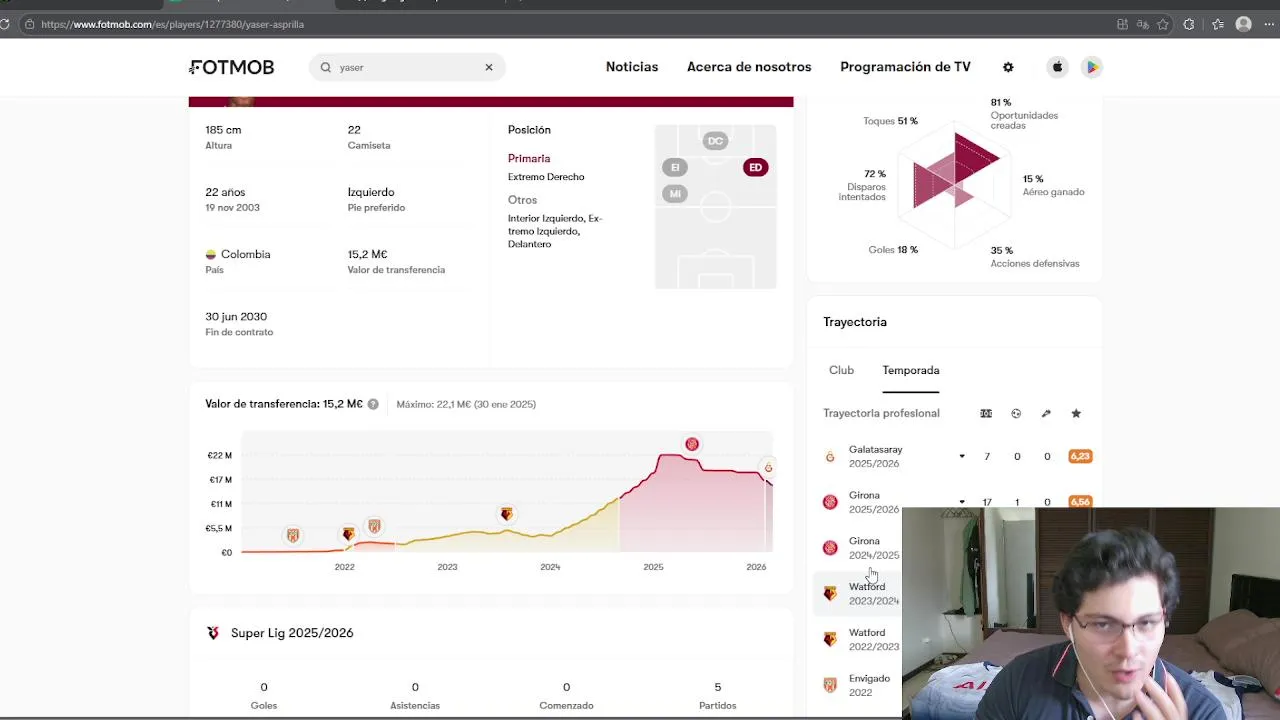Open the FotMob home logo
The image size is (1280, 720).
point(232,67)
